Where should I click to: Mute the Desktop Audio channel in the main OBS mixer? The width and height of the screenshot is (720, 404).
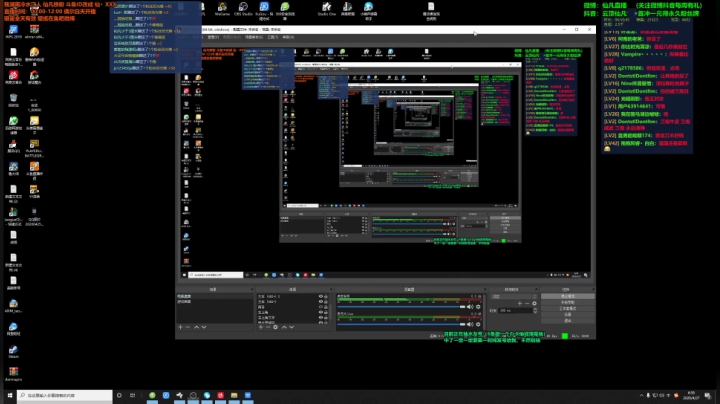point(470,307)
